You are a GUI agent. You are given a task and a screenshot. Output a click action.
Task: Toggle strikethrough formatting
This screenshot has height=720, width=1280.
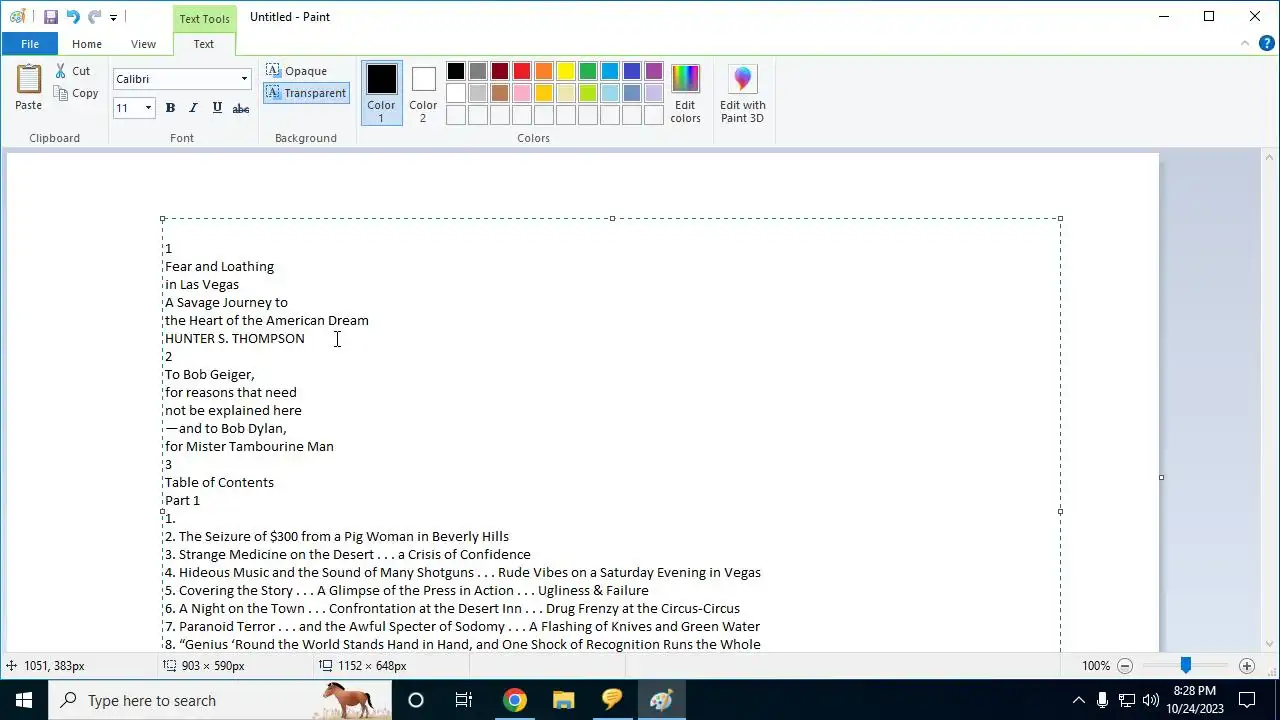241,108
